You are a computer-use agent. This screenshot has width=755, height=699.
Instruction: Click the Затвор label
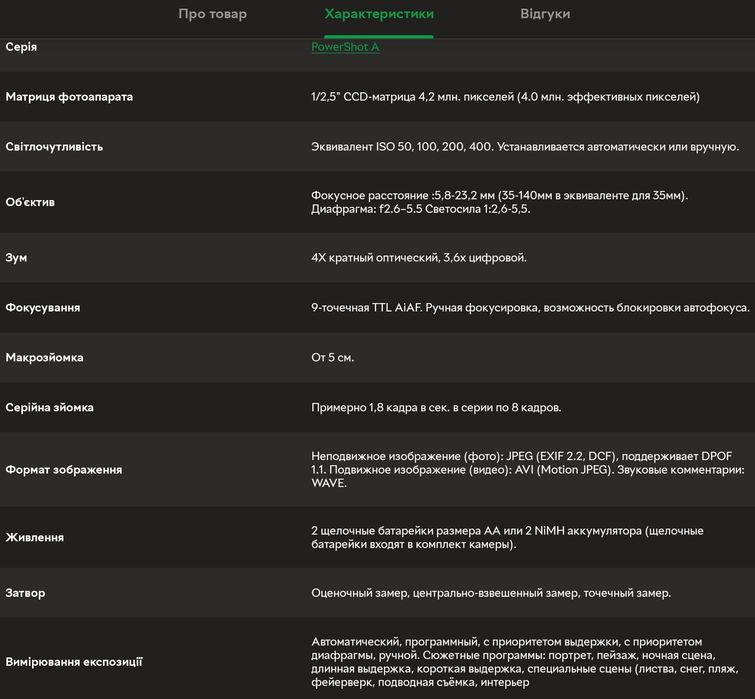point(25,593)
